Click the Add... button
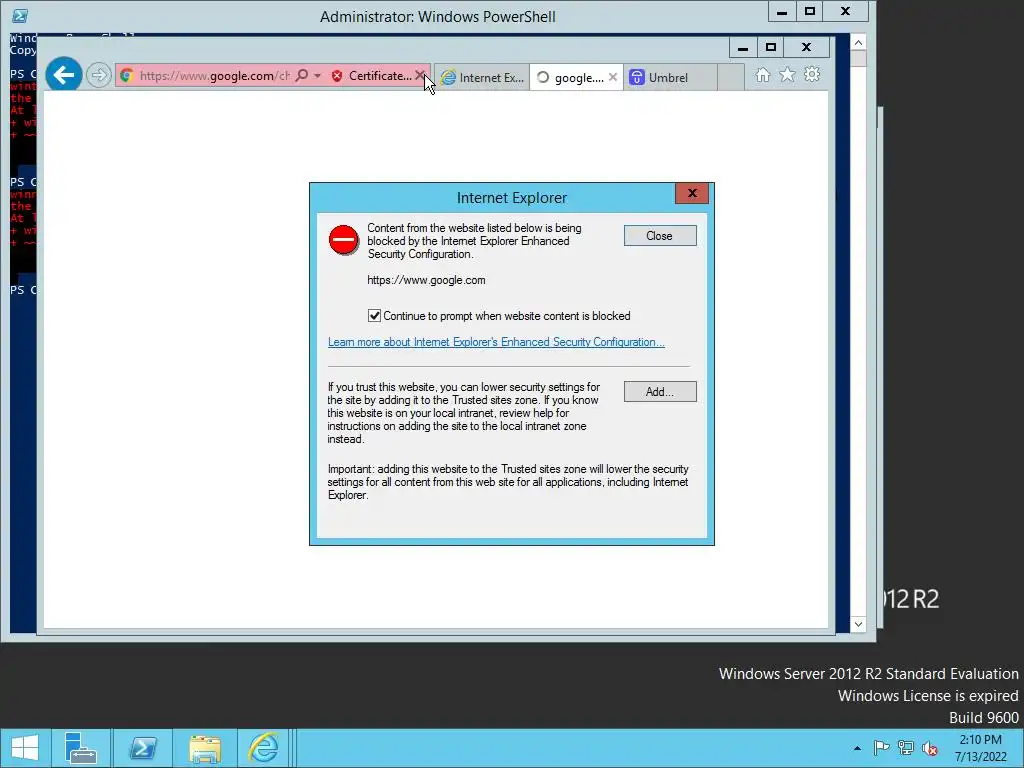Viewport: 1024px width, 768px height. (x=660, y=392)
